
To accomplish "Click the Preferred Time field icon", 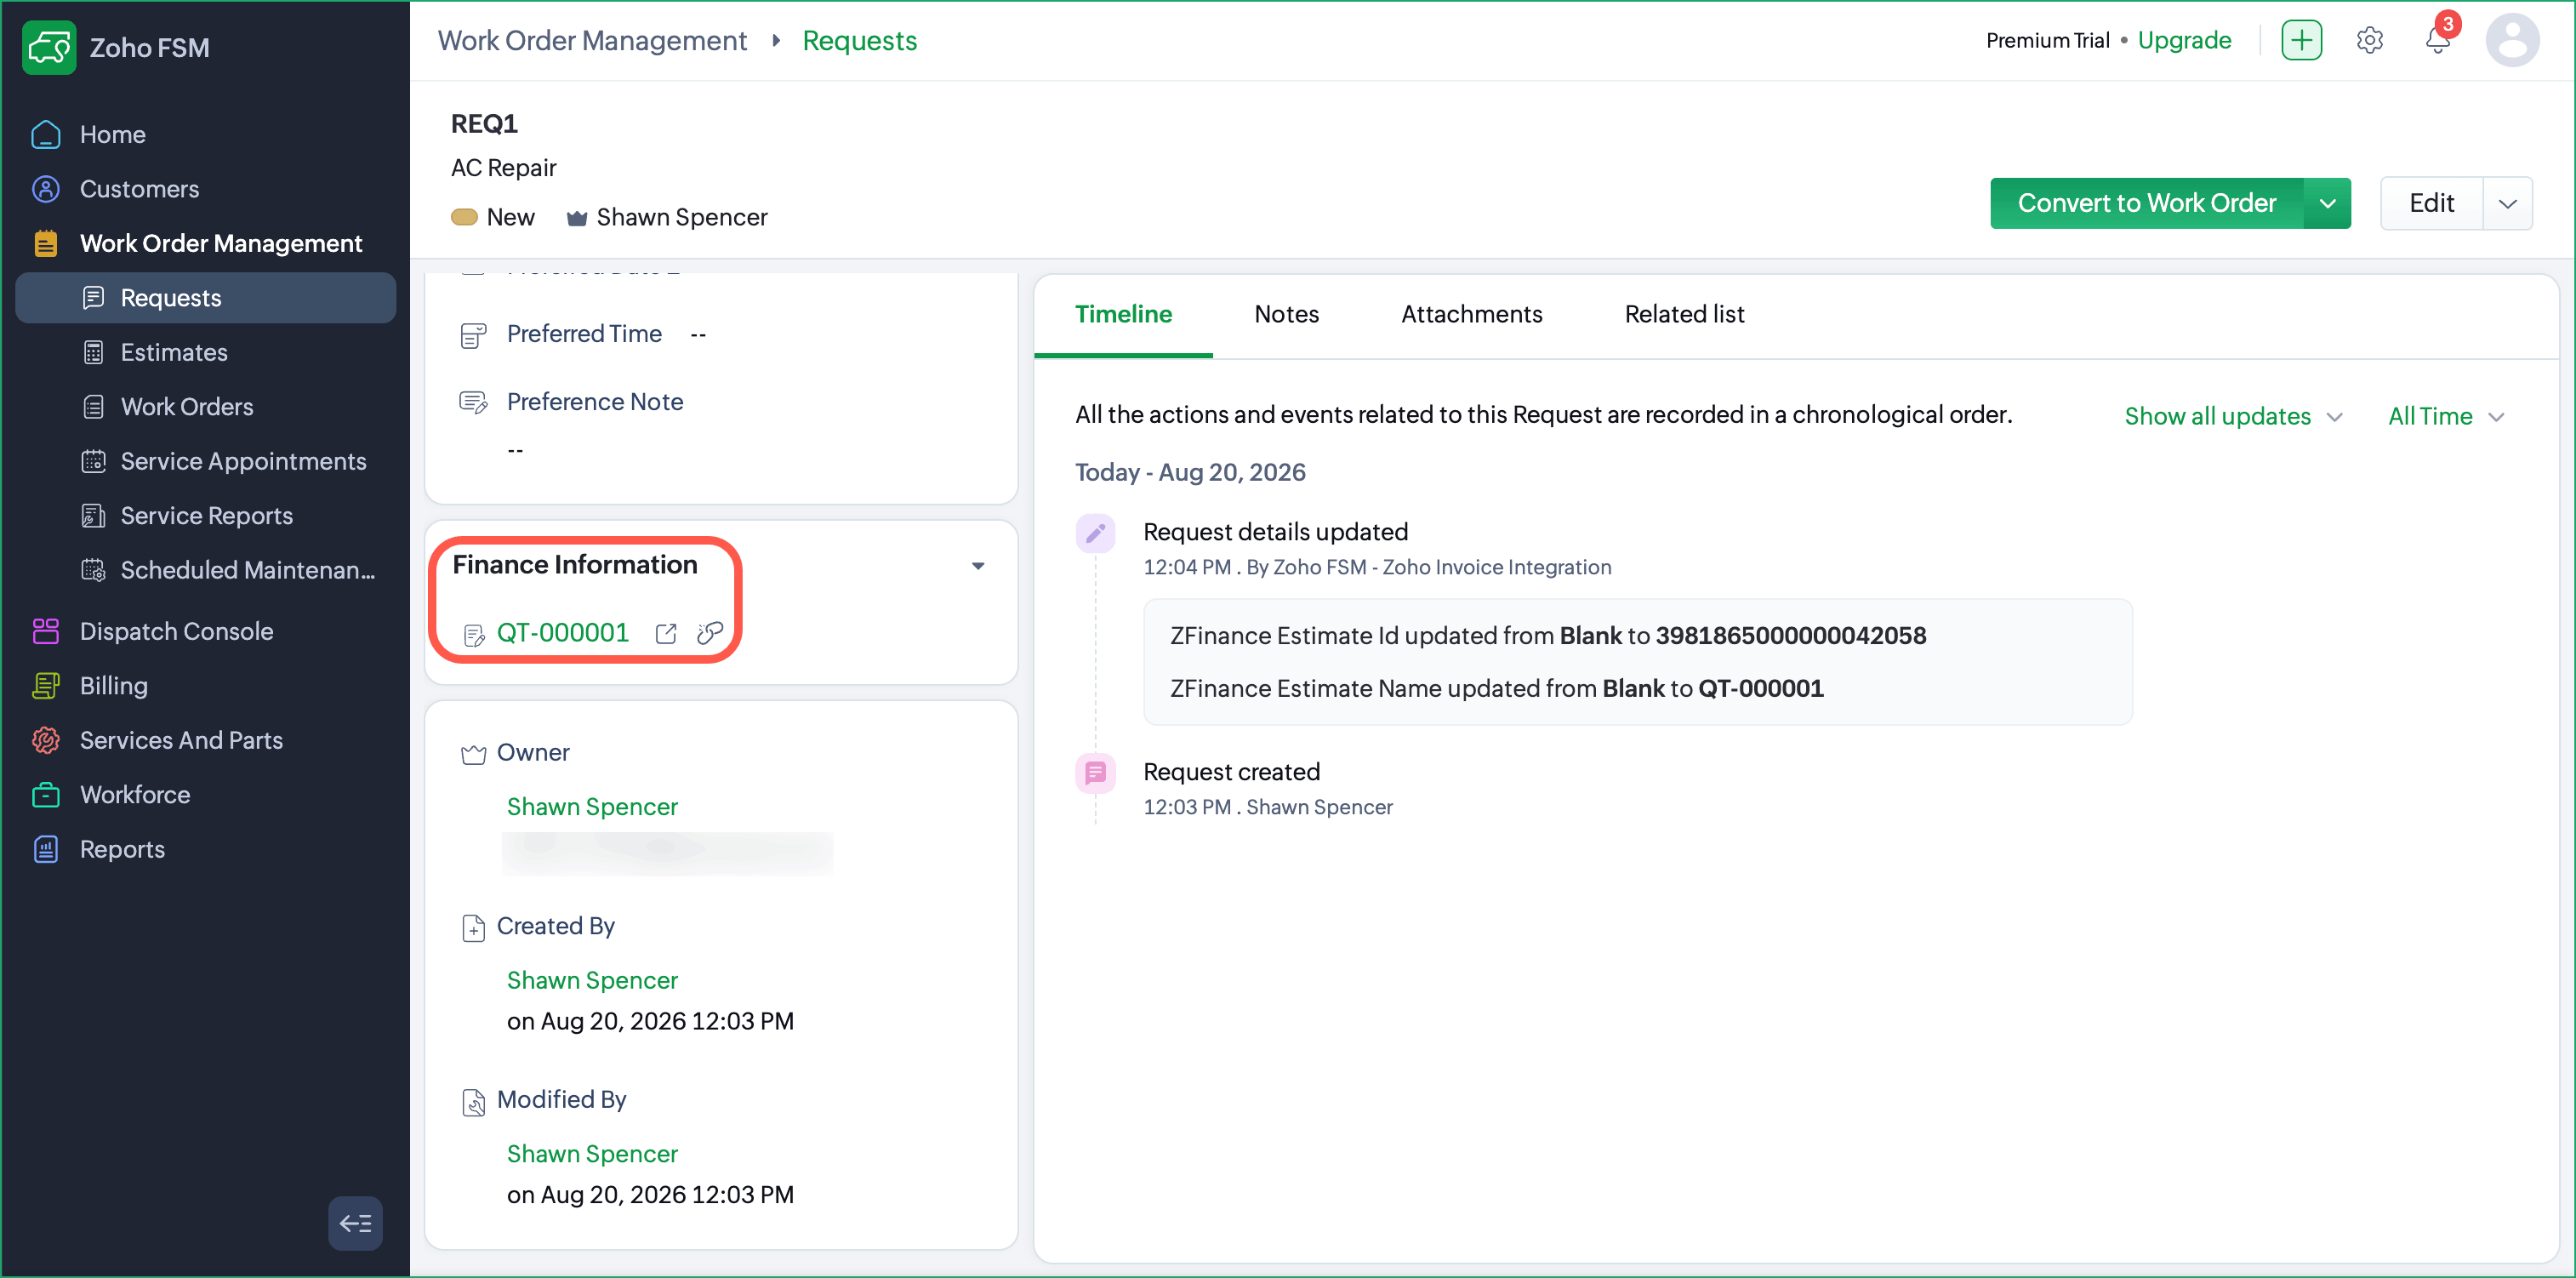I will pos(473,335).
